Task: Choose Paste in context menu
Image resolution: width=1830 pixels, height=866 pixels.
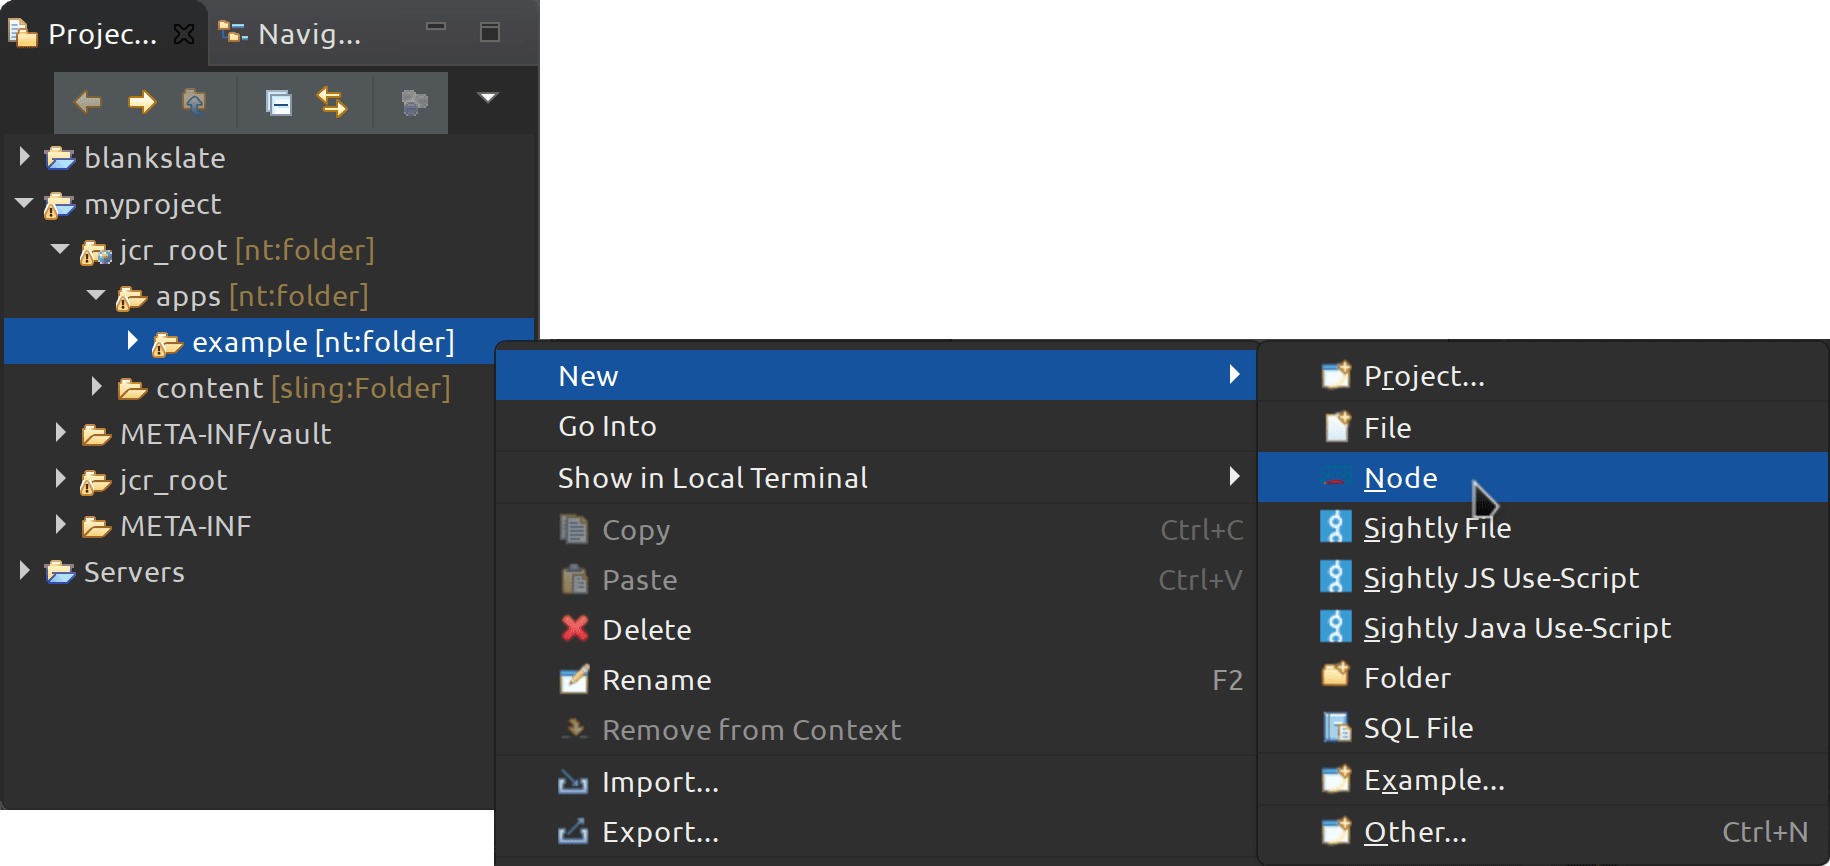Action: pyautogui.click(x=876, y=580)
